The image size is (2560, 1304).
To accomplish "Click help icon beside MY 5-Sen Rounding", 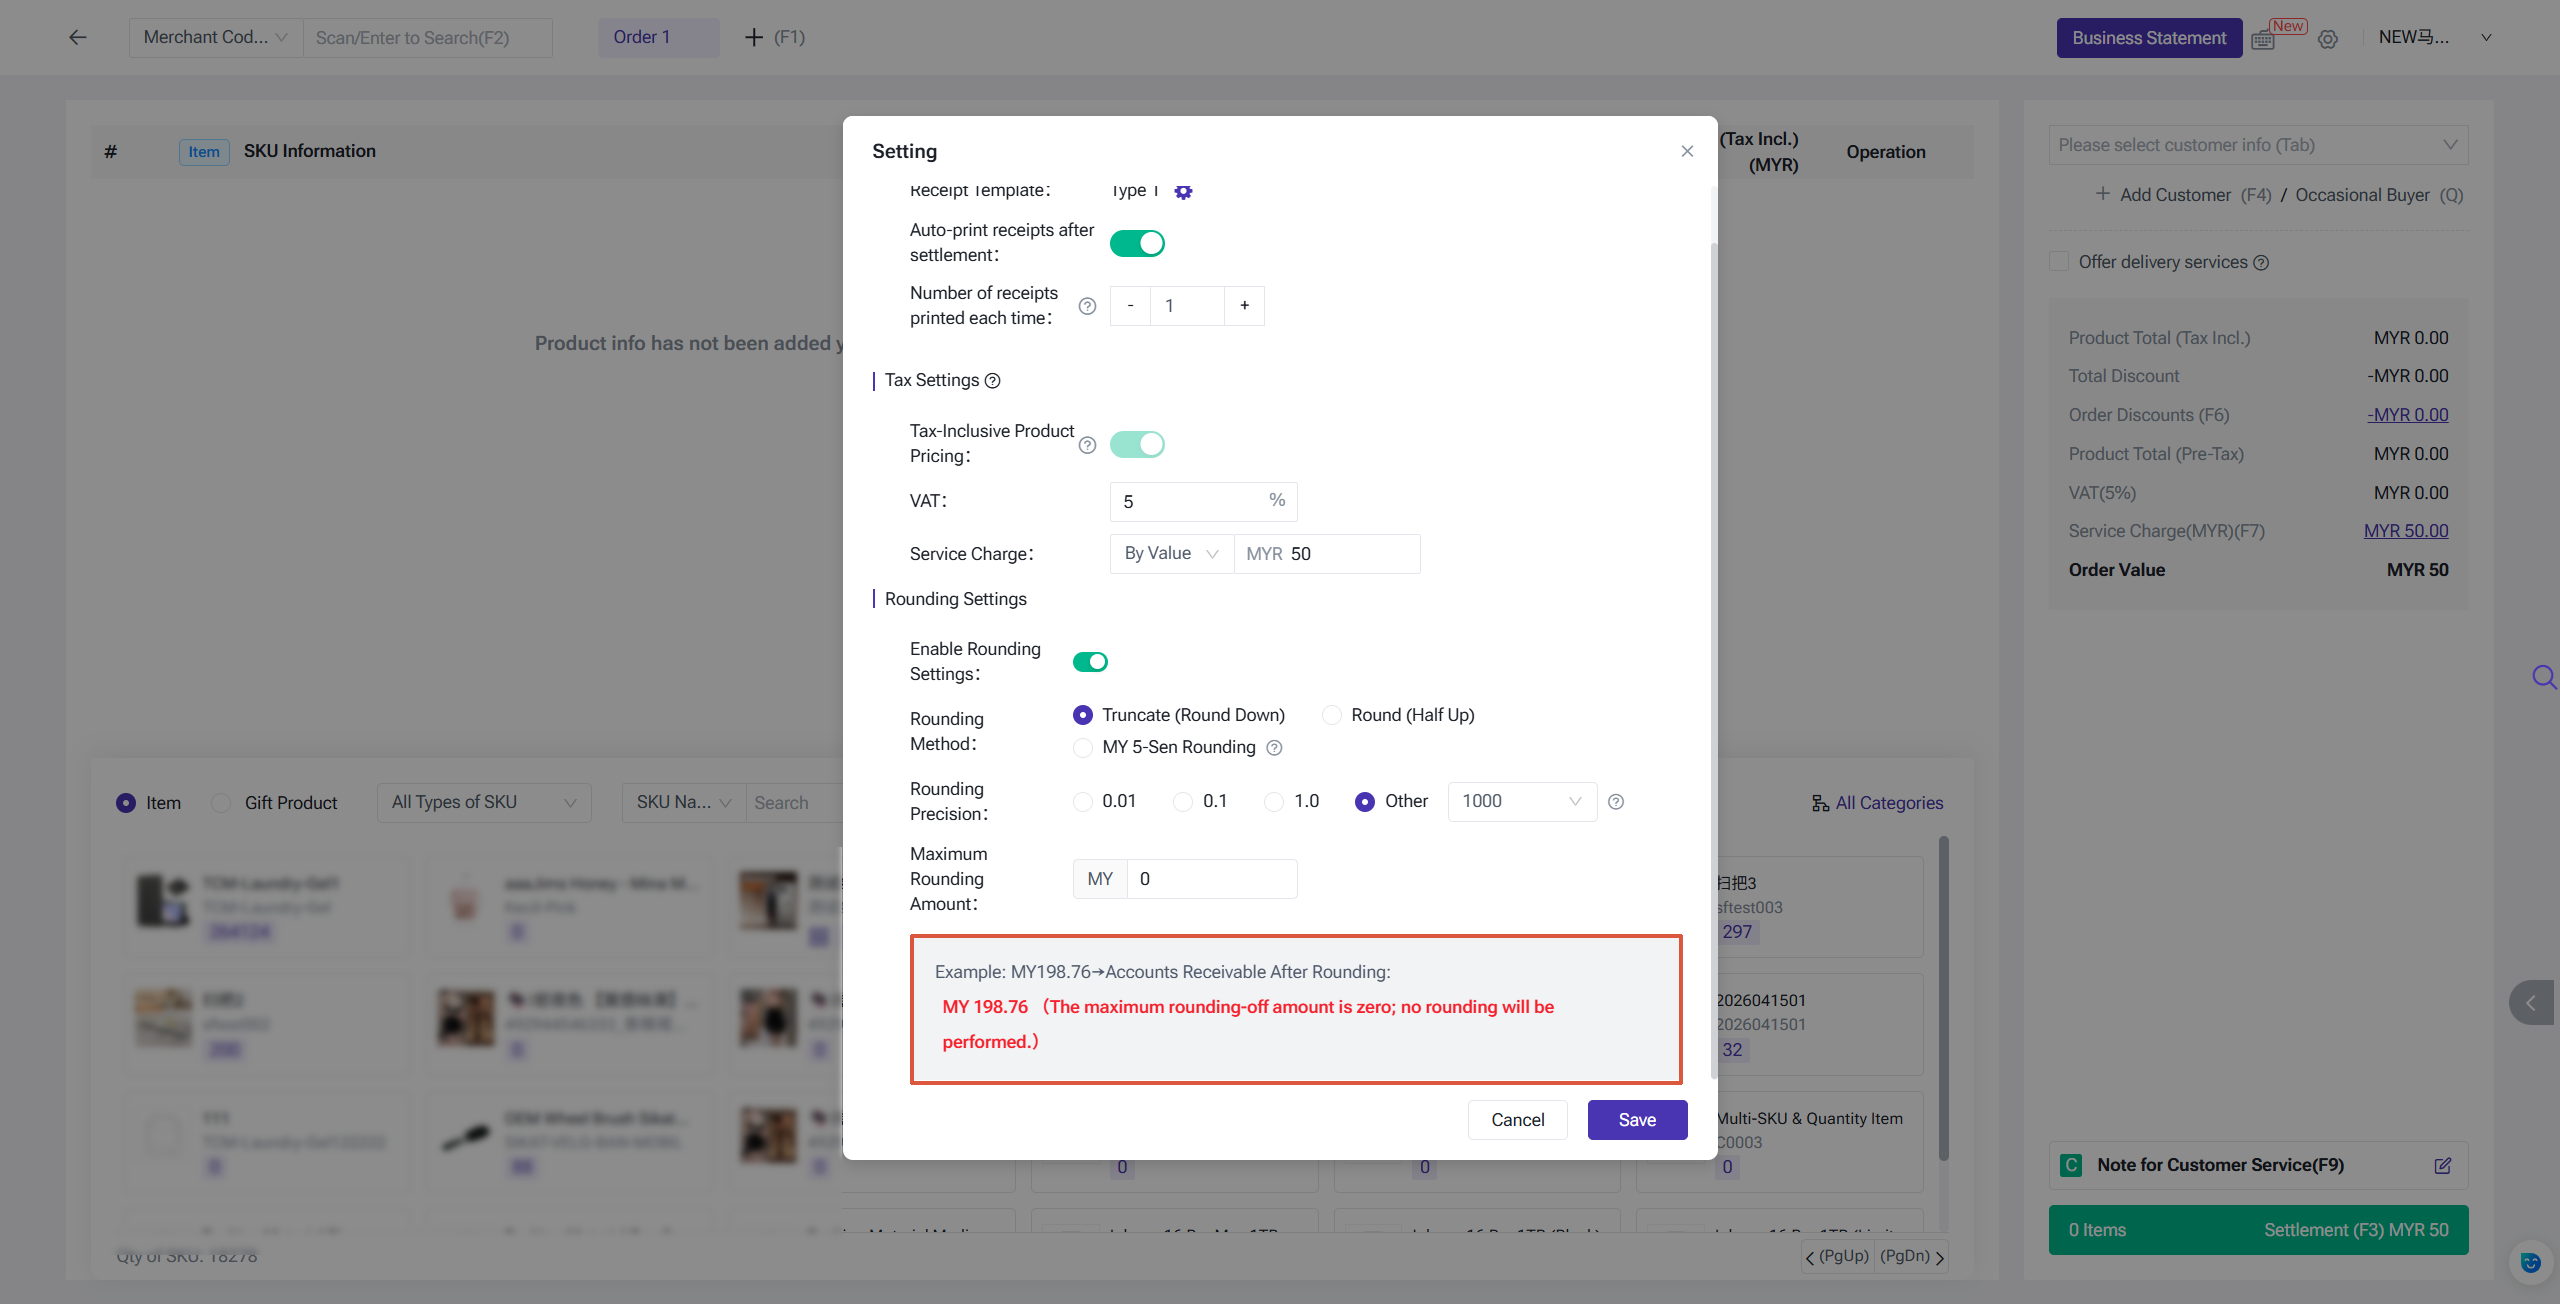I will [1274, 748].
